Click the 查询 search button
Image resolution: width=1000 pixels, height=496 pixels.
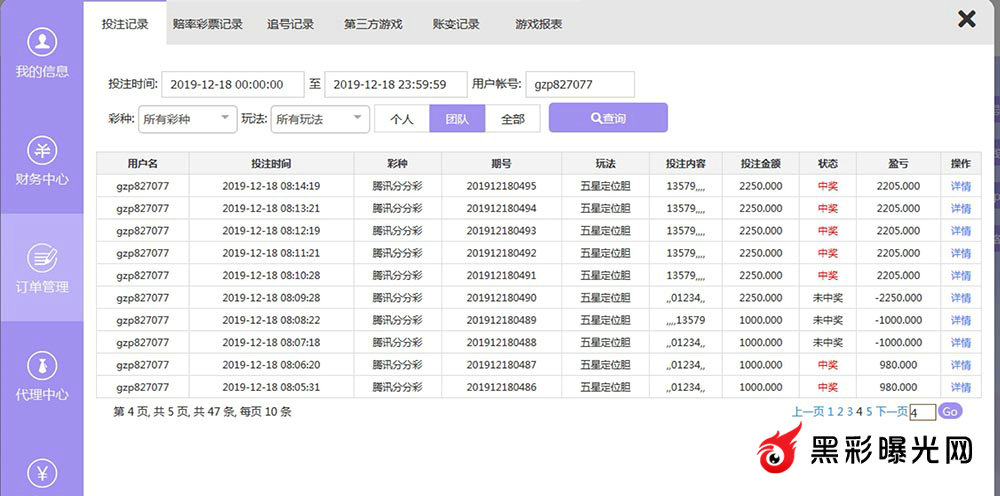coord(608,118)
